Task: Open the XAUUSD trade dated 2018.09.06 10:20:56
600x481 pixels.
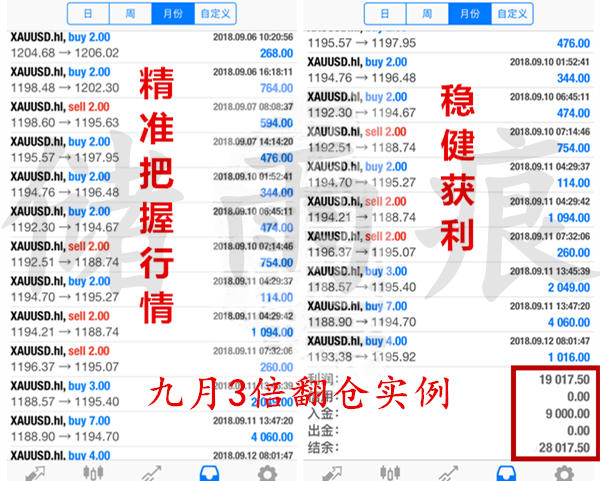Action: click(150, 44)
